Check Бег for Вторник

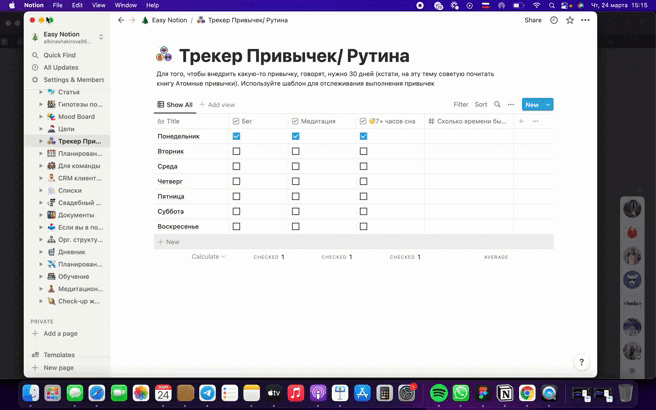pyautogui.click(x=236, y=151)
